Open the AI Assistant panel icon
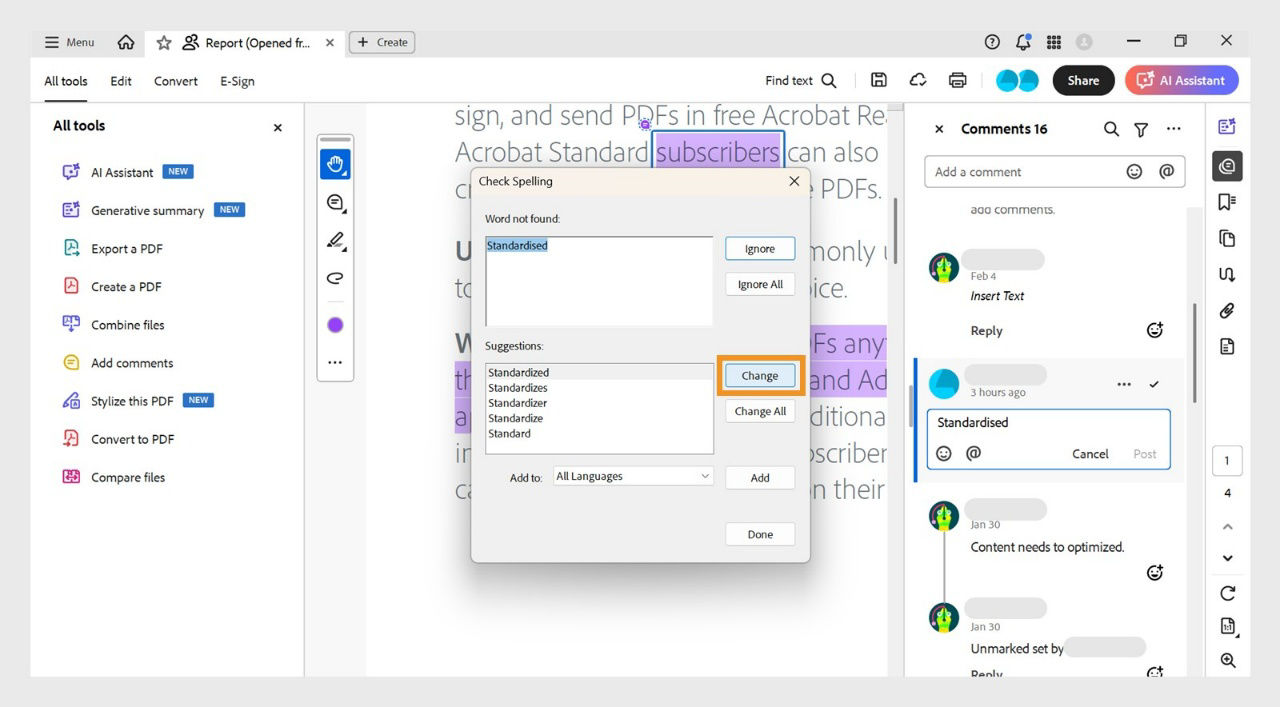 1228,127
